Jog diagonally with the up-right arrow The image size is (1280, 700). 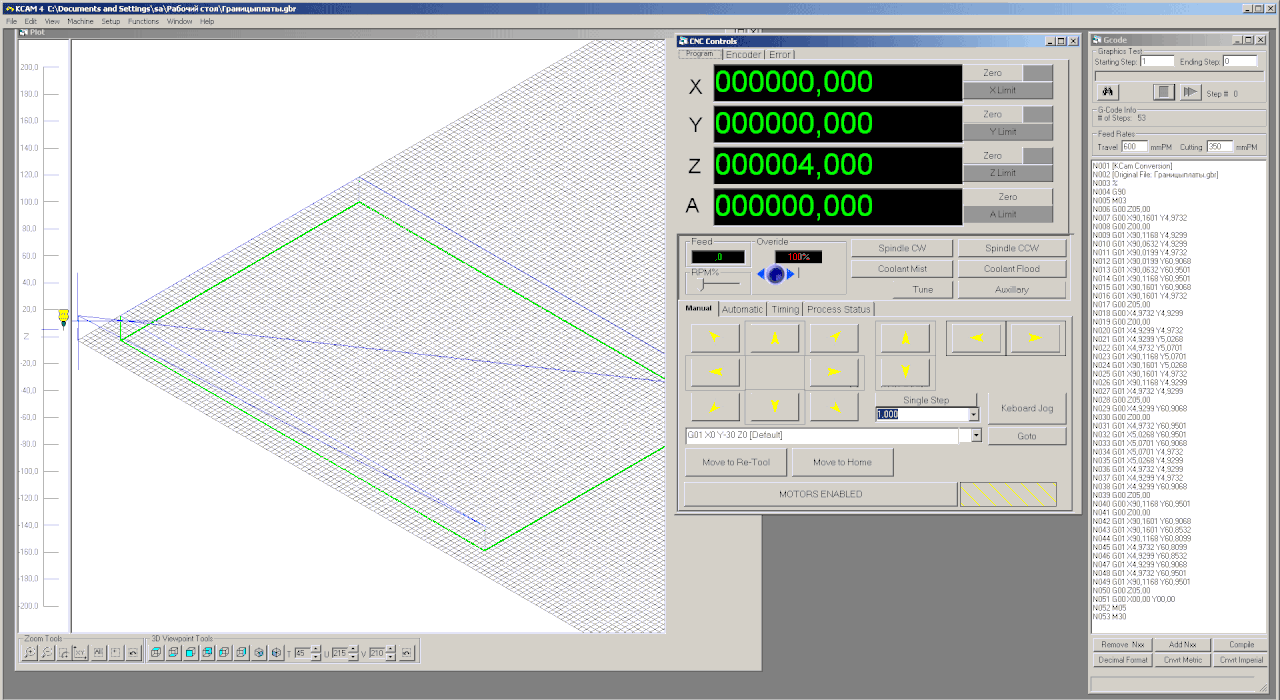point(835,338)
